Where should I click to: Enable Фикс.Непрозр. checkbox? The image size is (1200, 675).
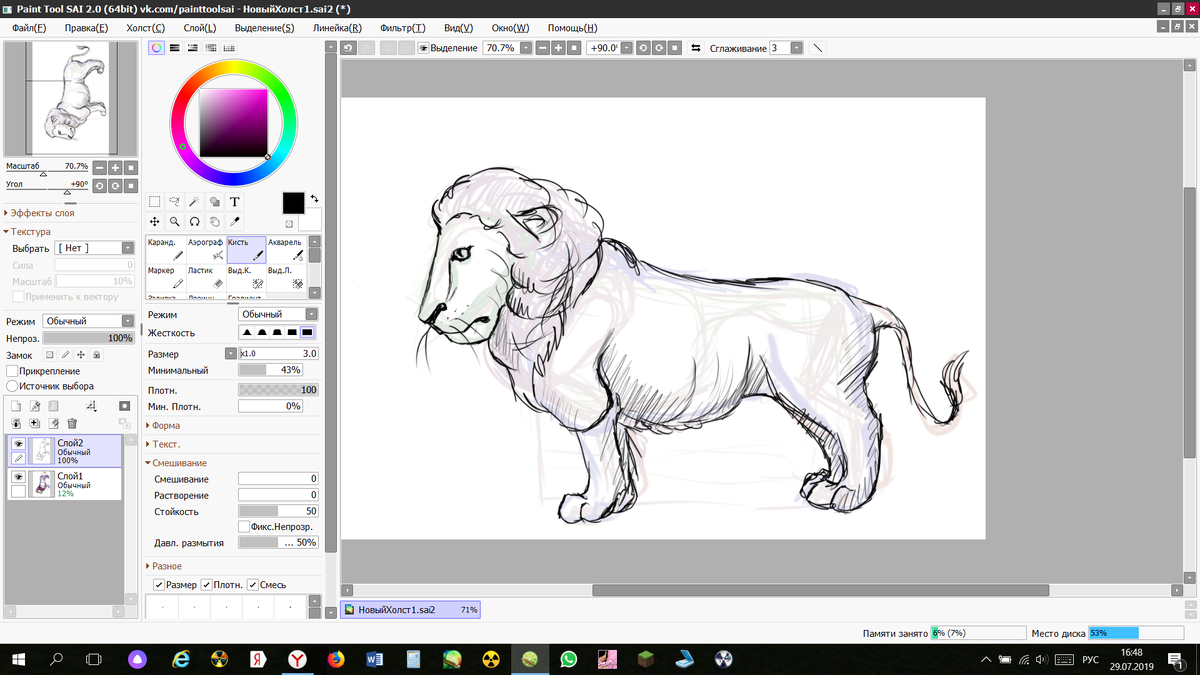coord(244,526)
